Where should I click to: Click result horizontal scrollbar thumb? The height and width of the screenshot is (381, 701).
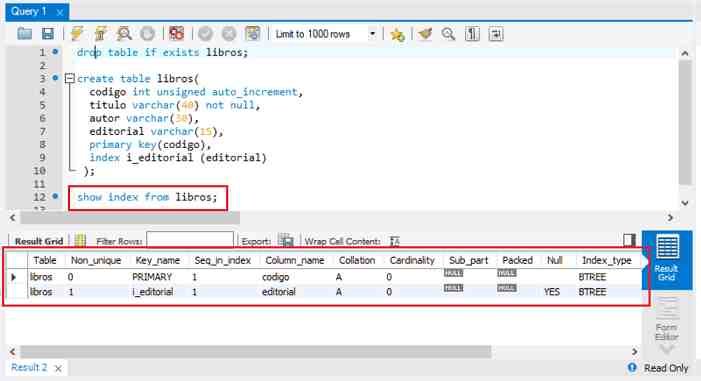tap(256, 351)
